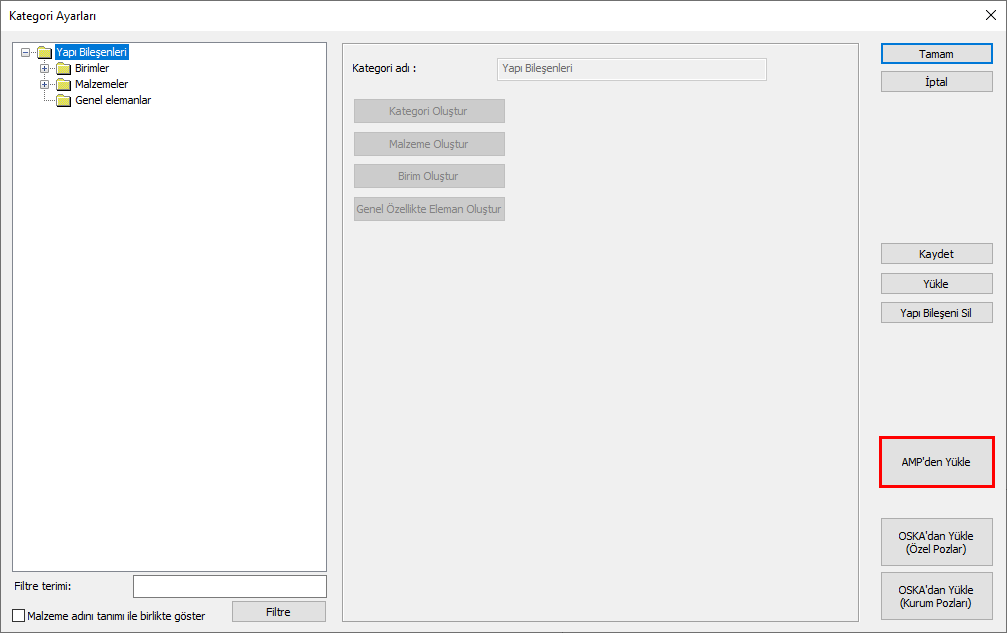This screenshot has height=633, width=1007.
Task: Click the Yapı Bileşenleri folder icon
Action: pos(44,53)
